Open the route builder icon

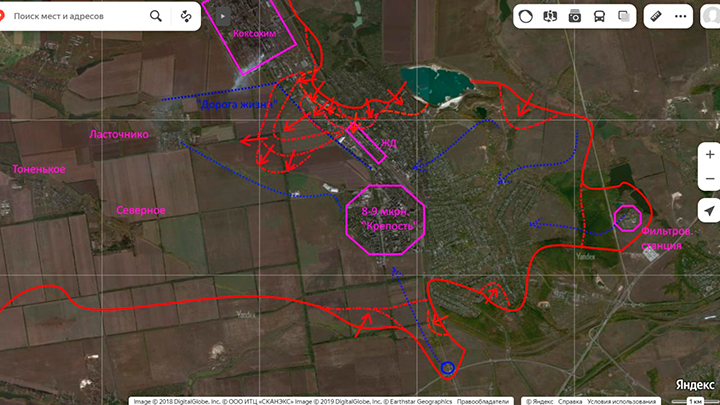click(x=186, y=16)
